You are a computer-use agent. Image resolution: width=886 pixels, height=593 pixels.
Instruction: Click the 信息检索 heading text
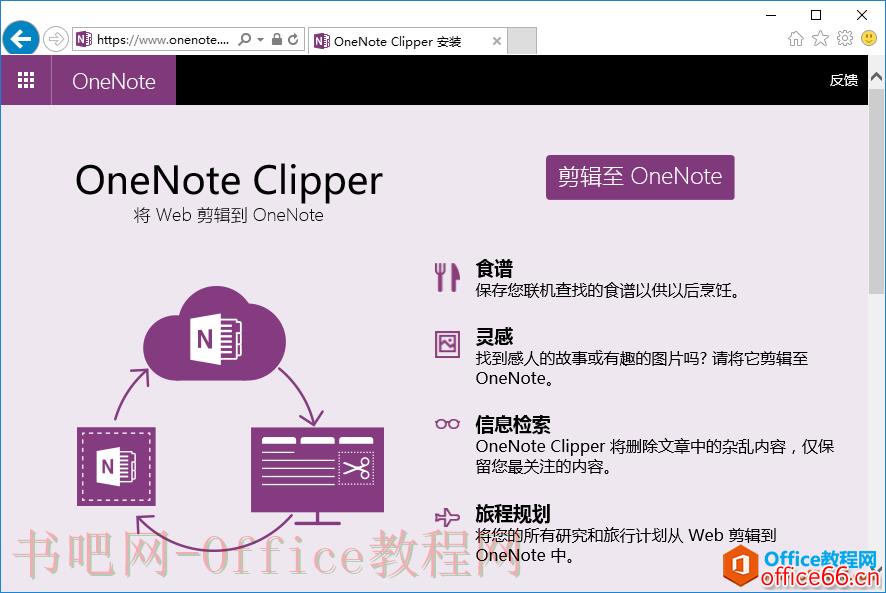(x=513, y=425)
